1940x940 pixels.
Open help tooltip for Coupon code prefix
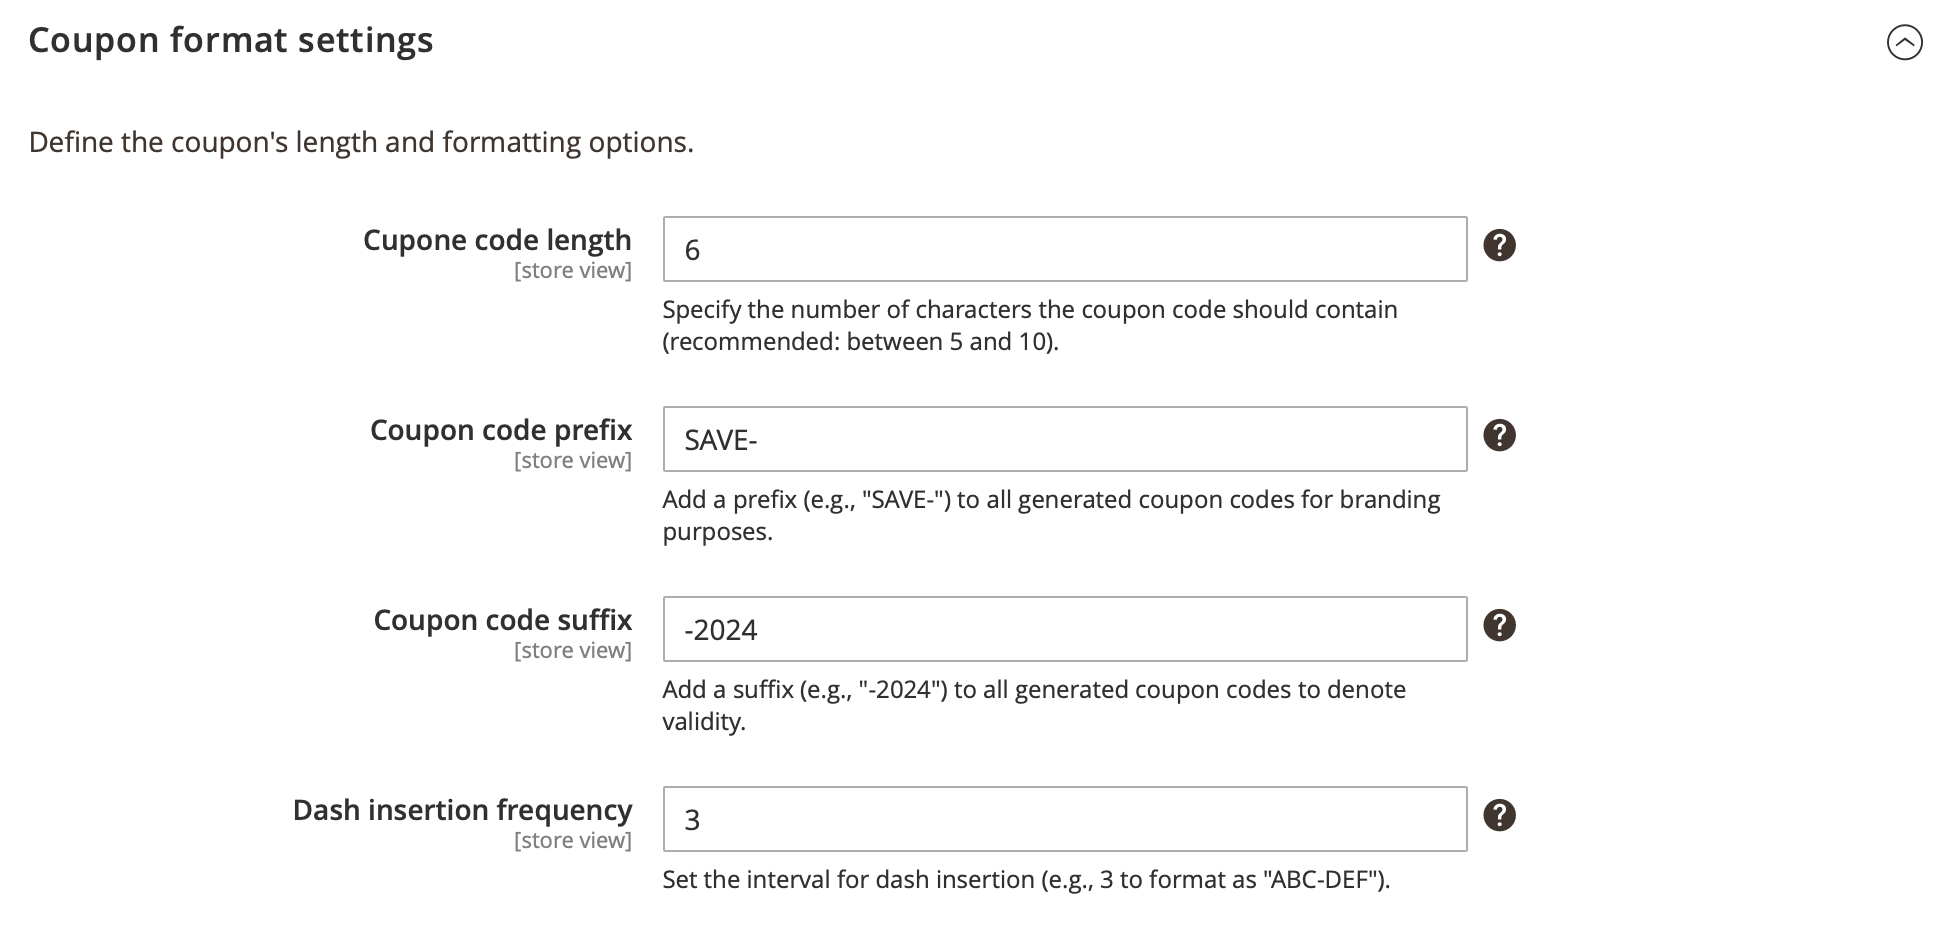[1499, 435]
